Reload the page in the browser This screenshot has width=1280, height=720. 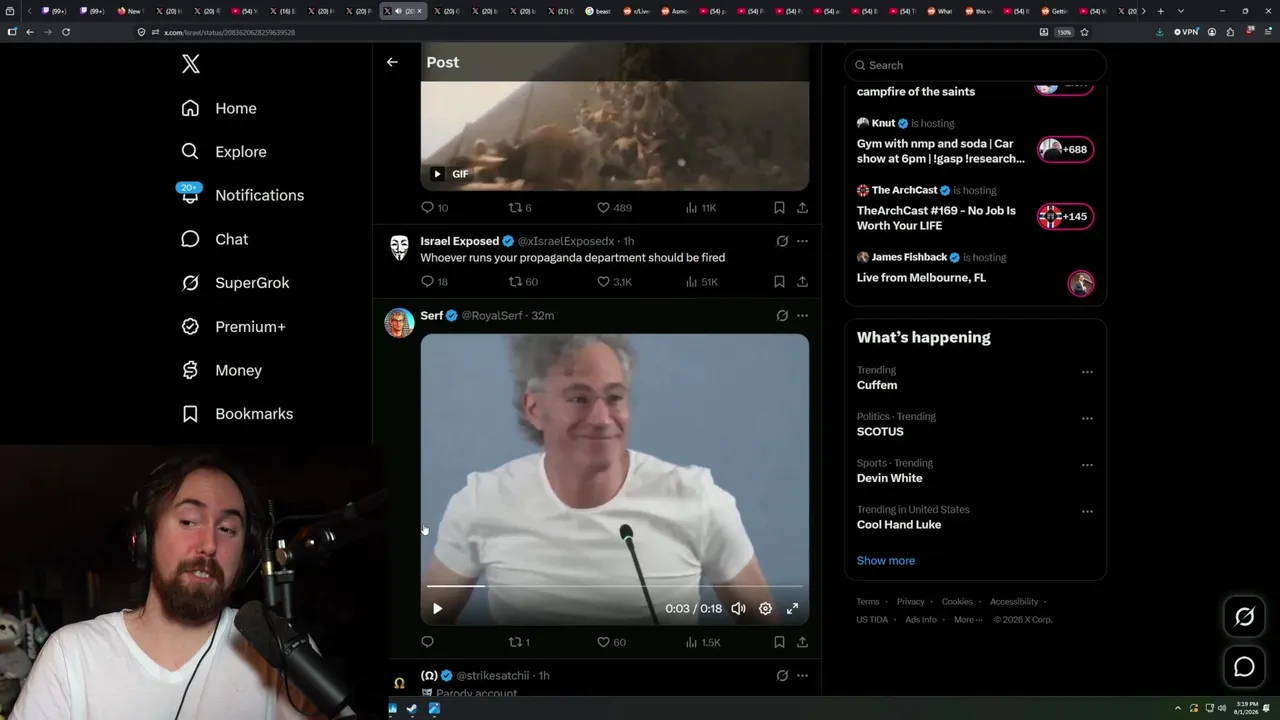click(66, 32)
